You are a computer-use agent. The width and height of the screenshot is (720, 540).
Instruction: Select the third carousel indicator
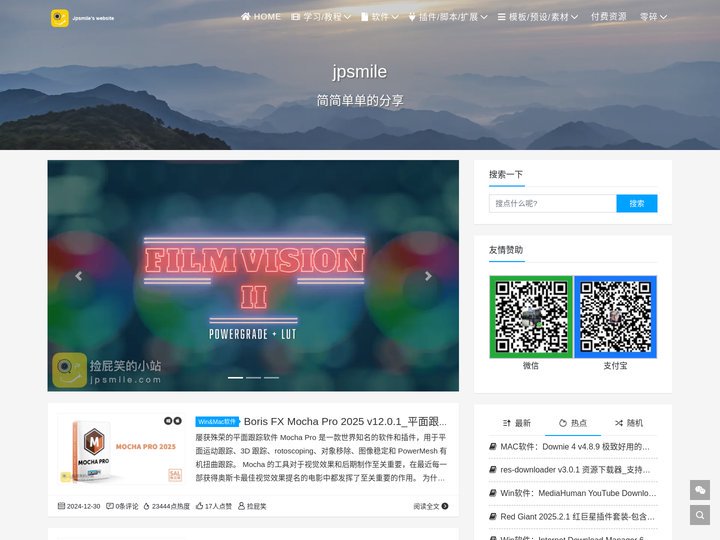(x=271, y=377)
